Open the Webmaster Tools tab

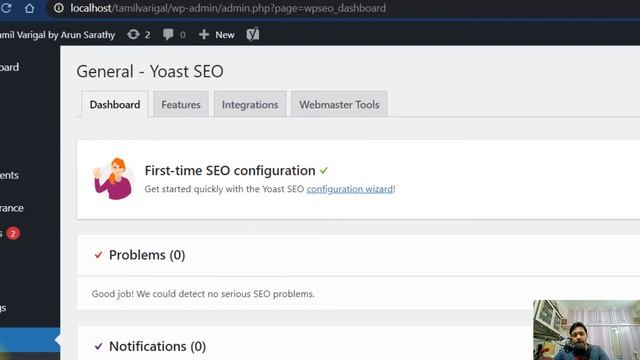pos(339,104)
